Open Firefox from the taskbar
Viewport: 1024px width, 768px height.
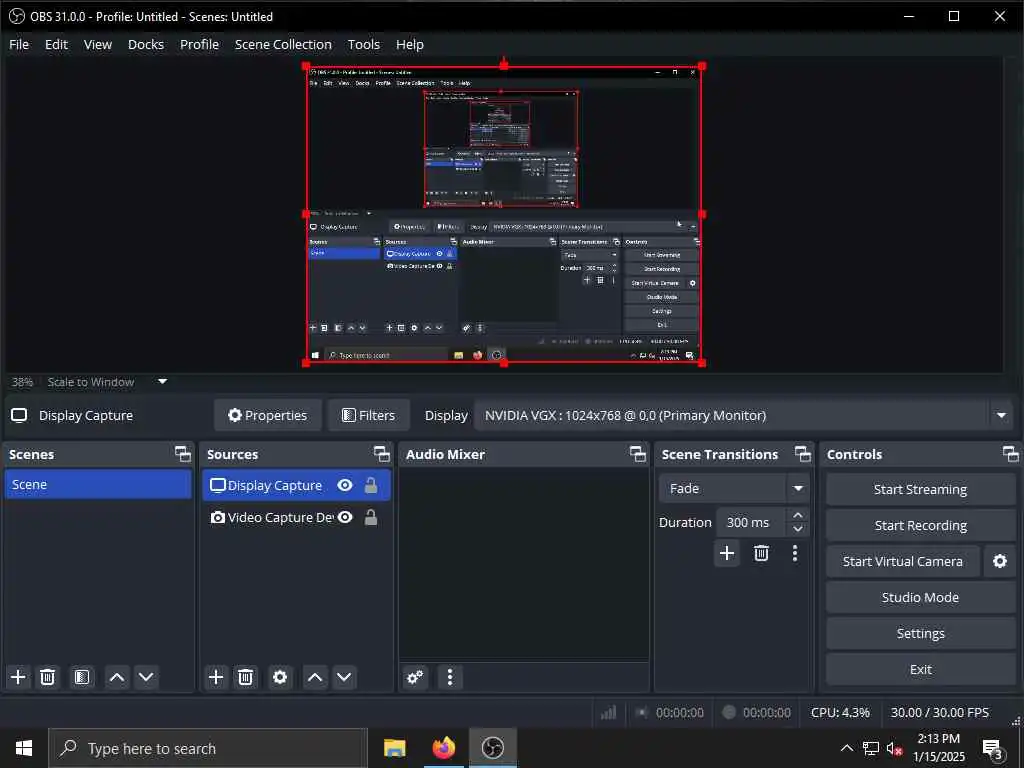443,748
